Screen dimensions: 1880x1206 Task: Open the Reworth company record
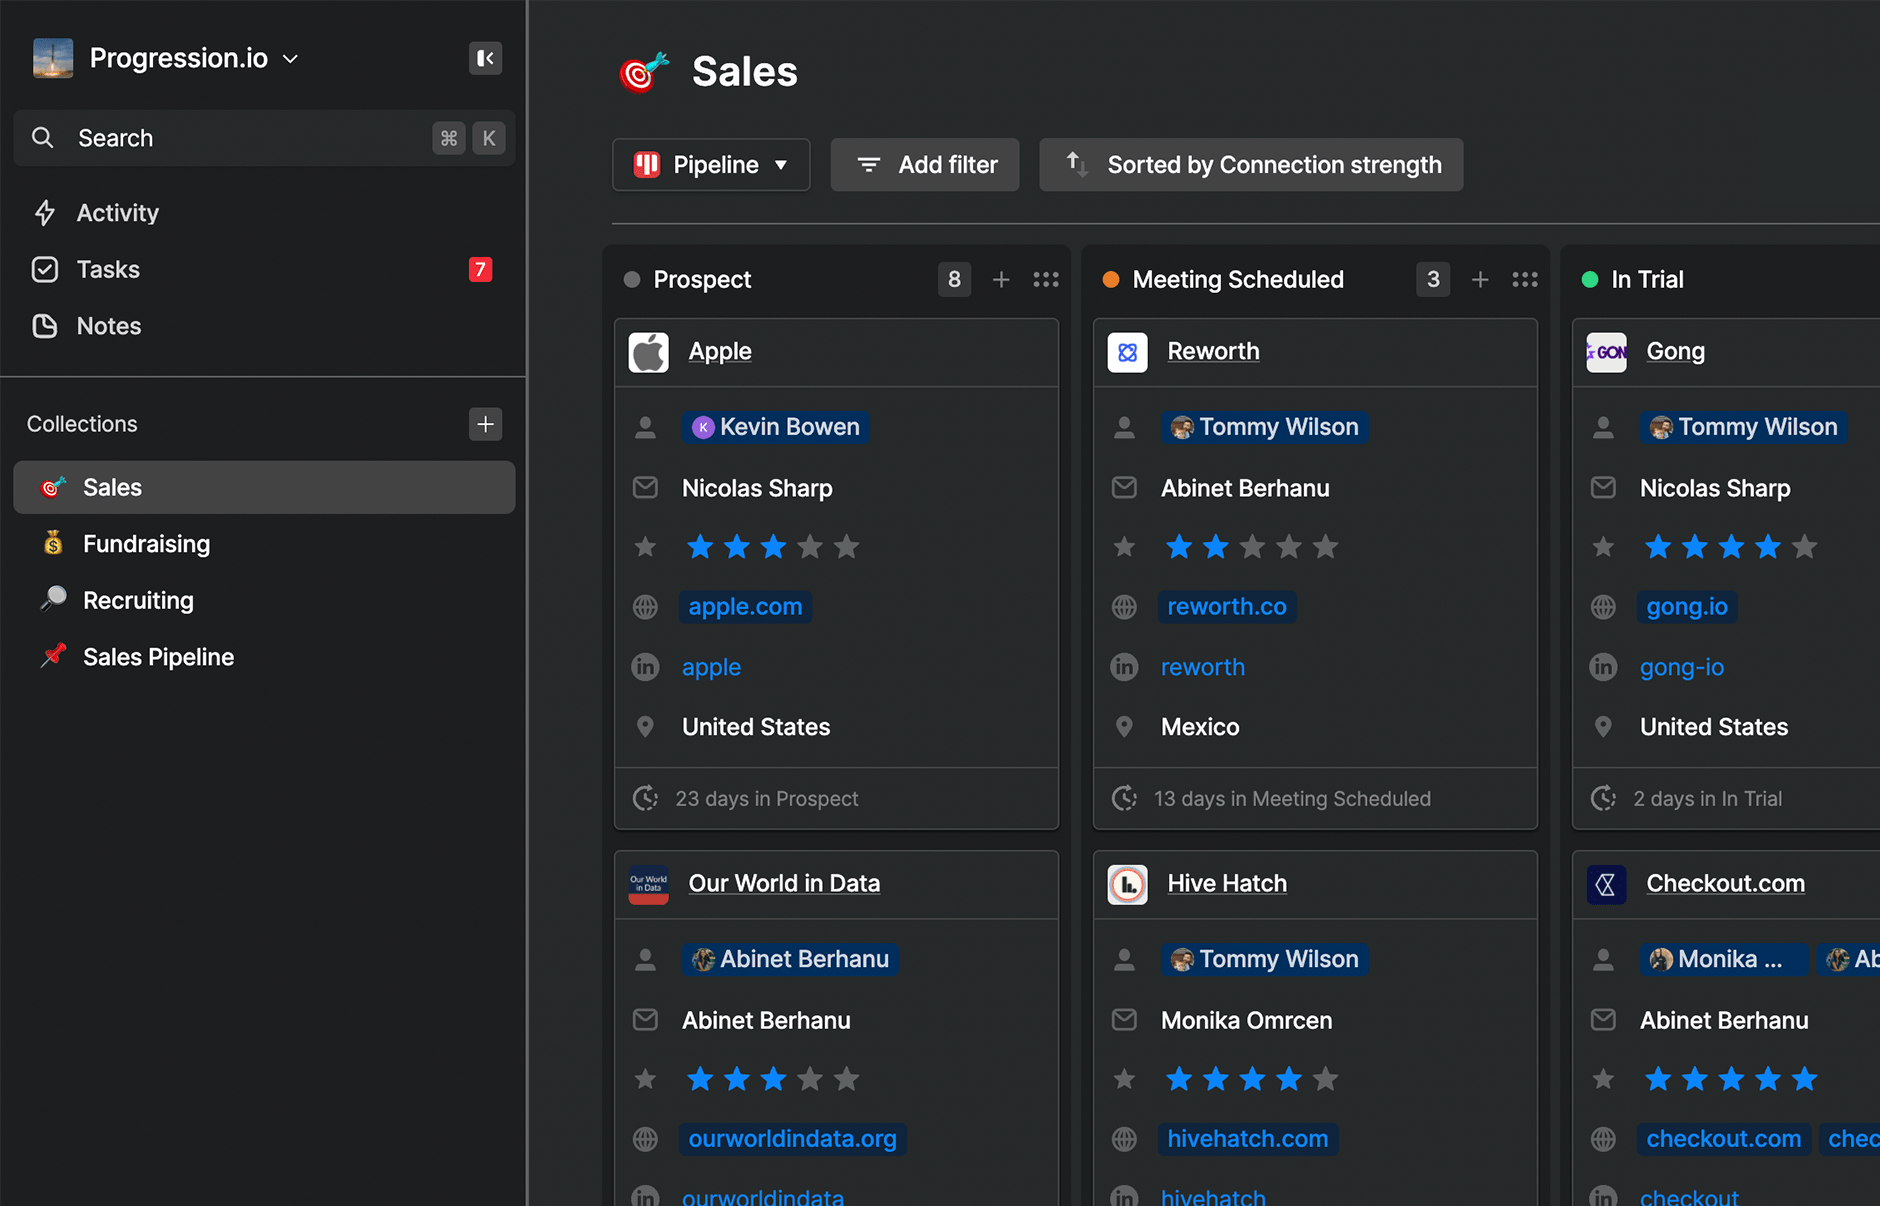click(1213, 352)
